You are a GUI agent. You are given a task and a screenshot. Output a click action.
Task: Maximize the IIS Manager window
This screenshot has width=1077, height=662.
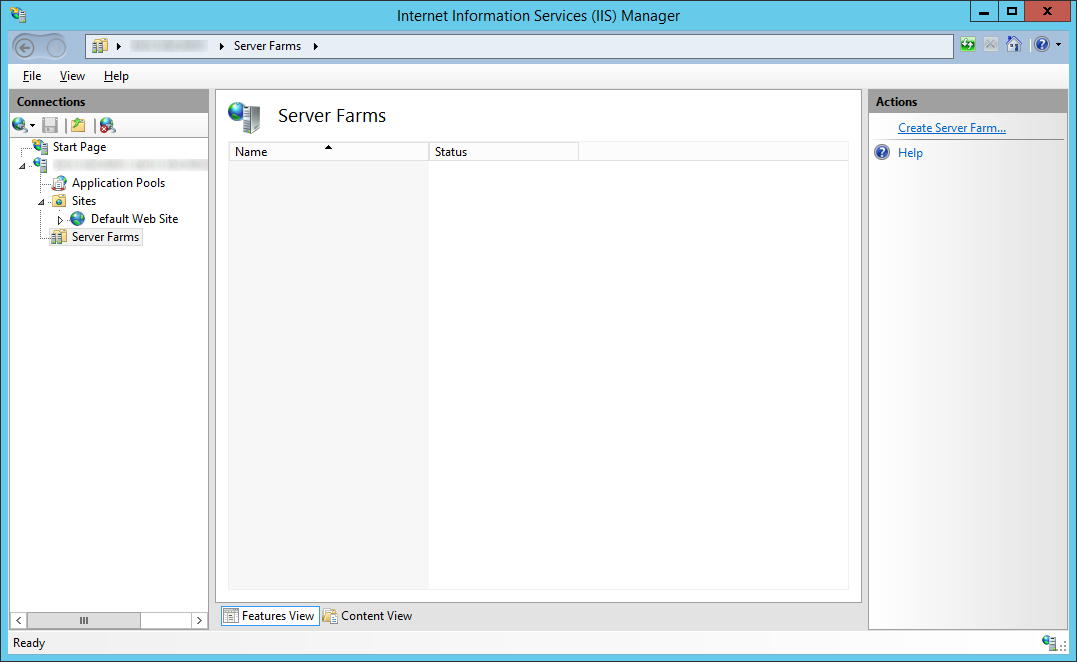coord(1011,11)
